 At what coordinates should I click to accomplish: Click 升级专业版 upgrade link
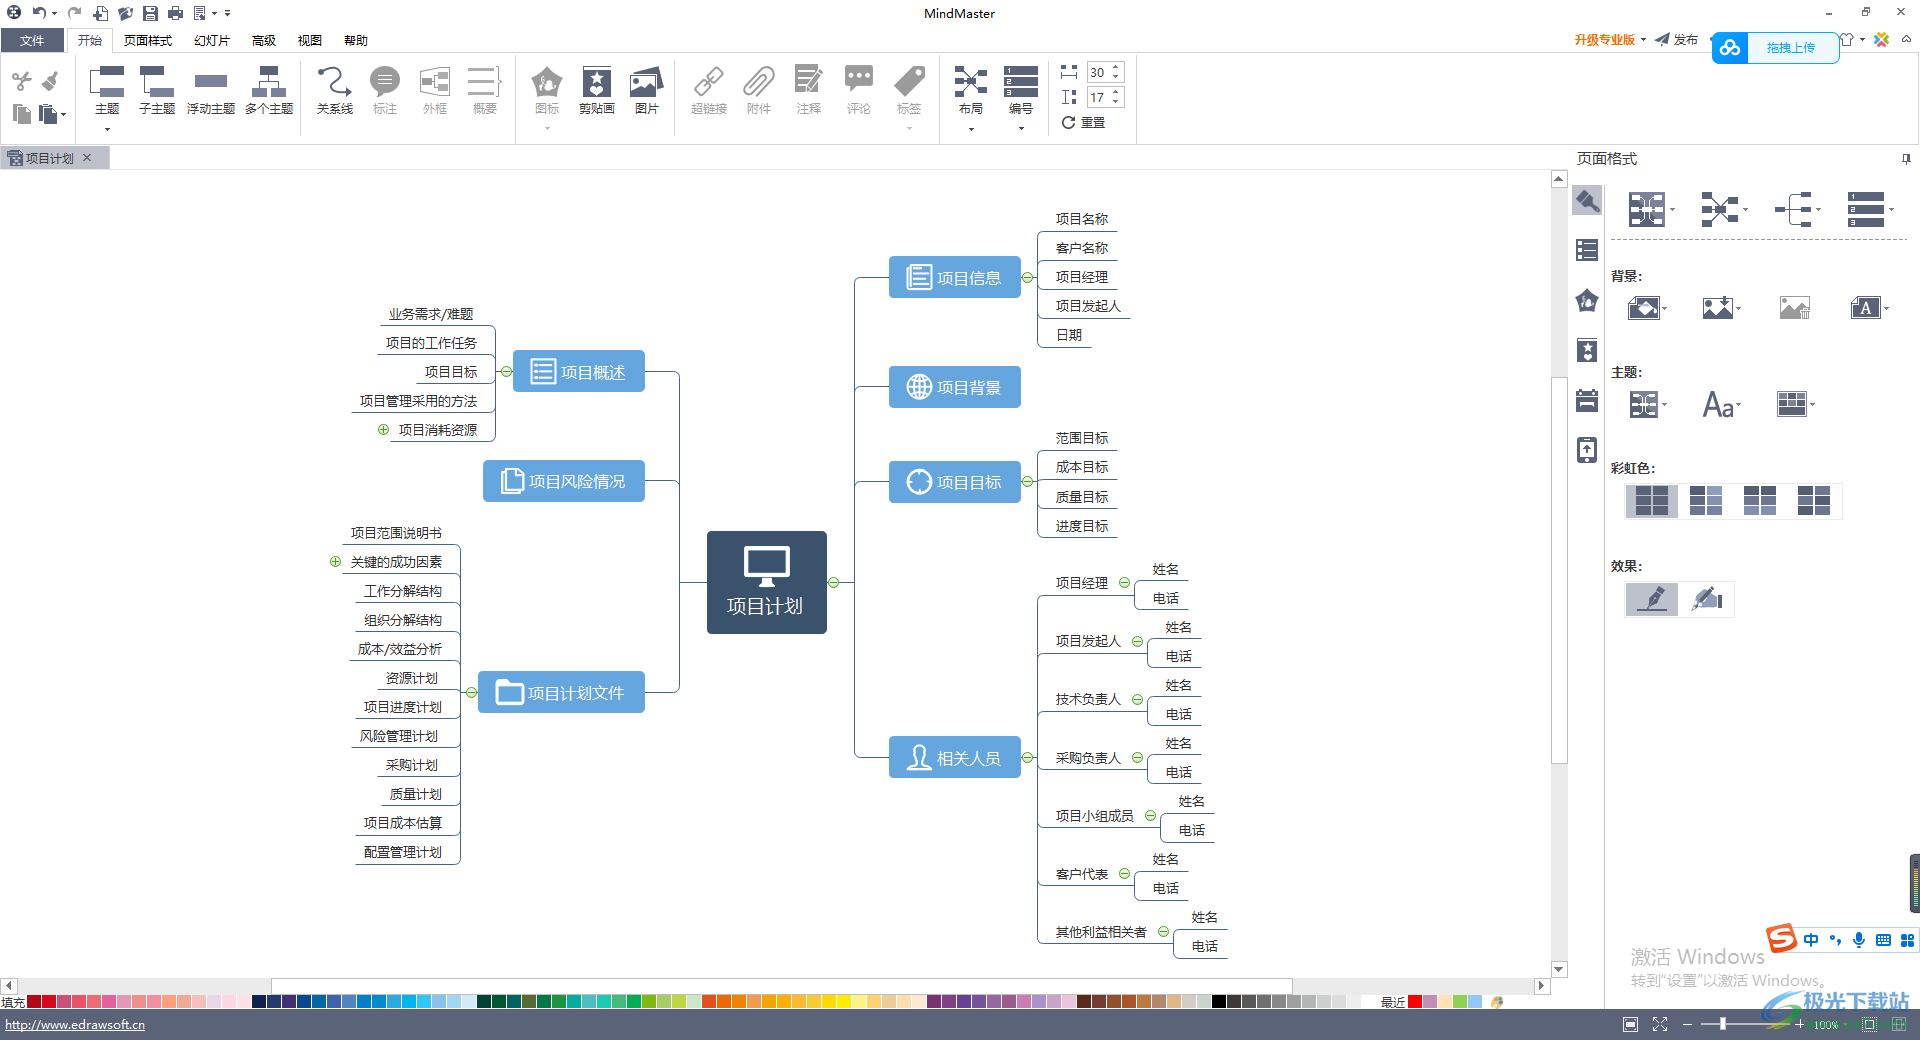pyautogui.click(x=1604, y=39)
